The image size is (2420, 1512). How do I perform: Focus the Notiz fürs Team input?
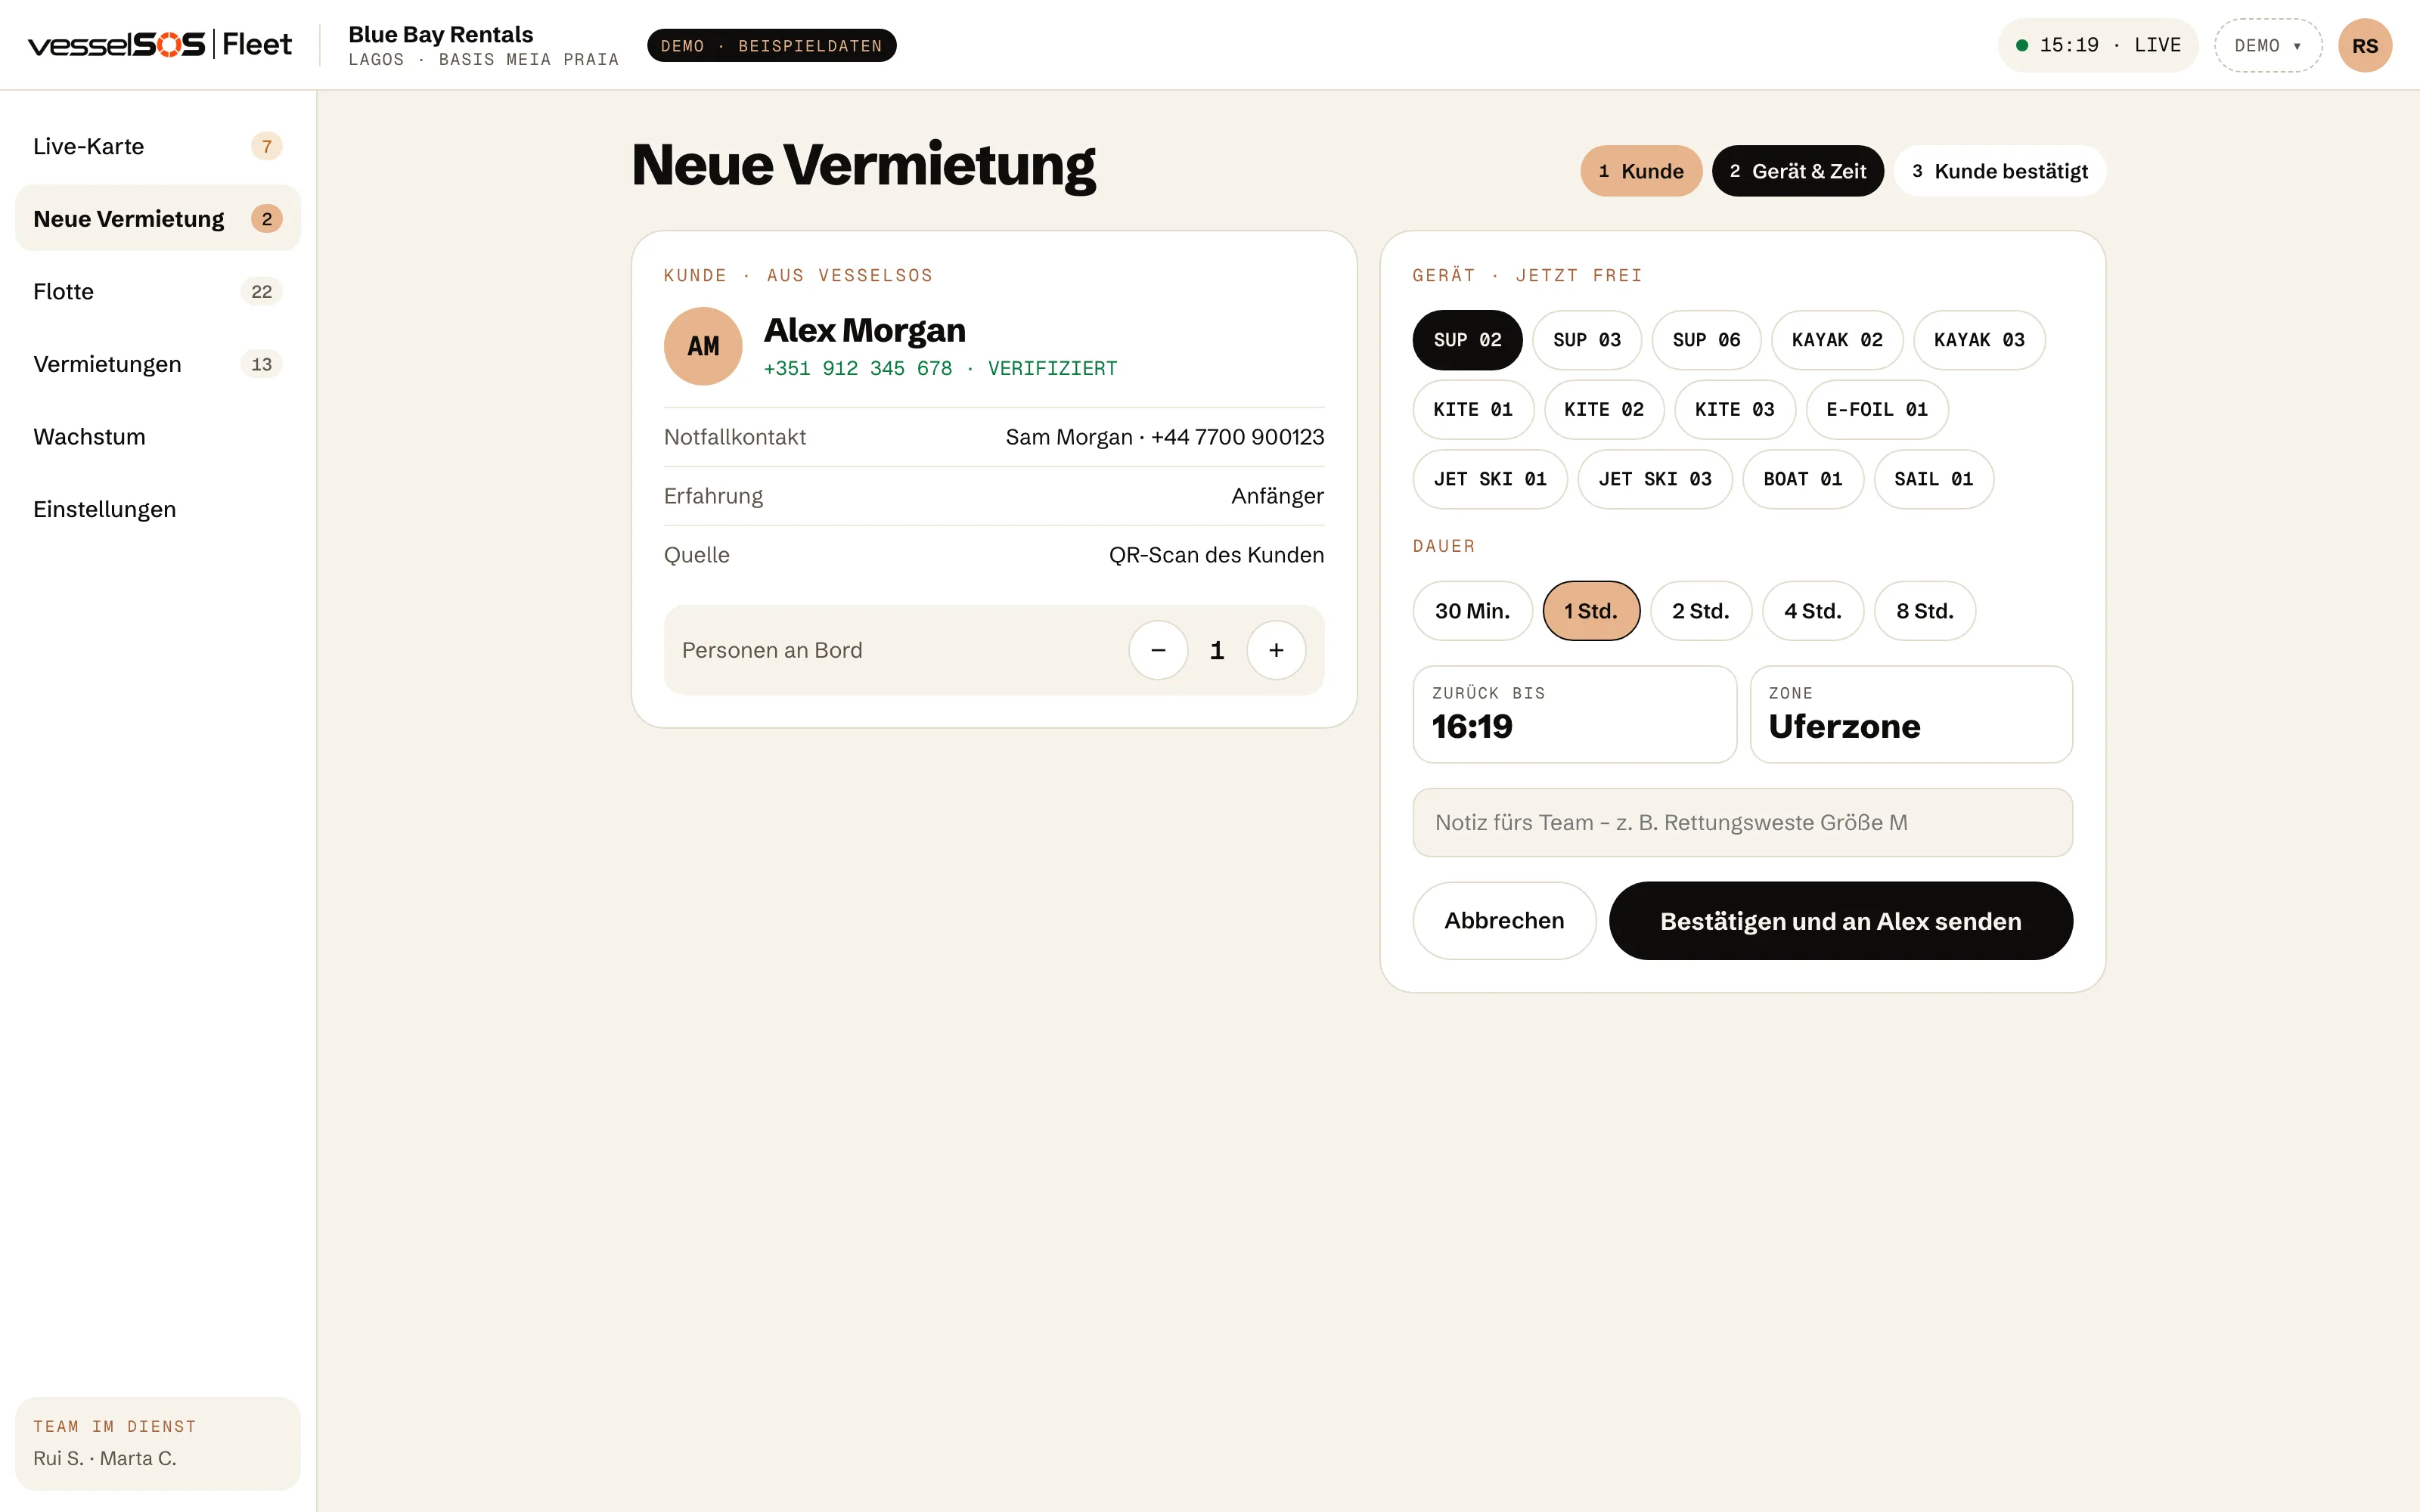pos(1742,822)
